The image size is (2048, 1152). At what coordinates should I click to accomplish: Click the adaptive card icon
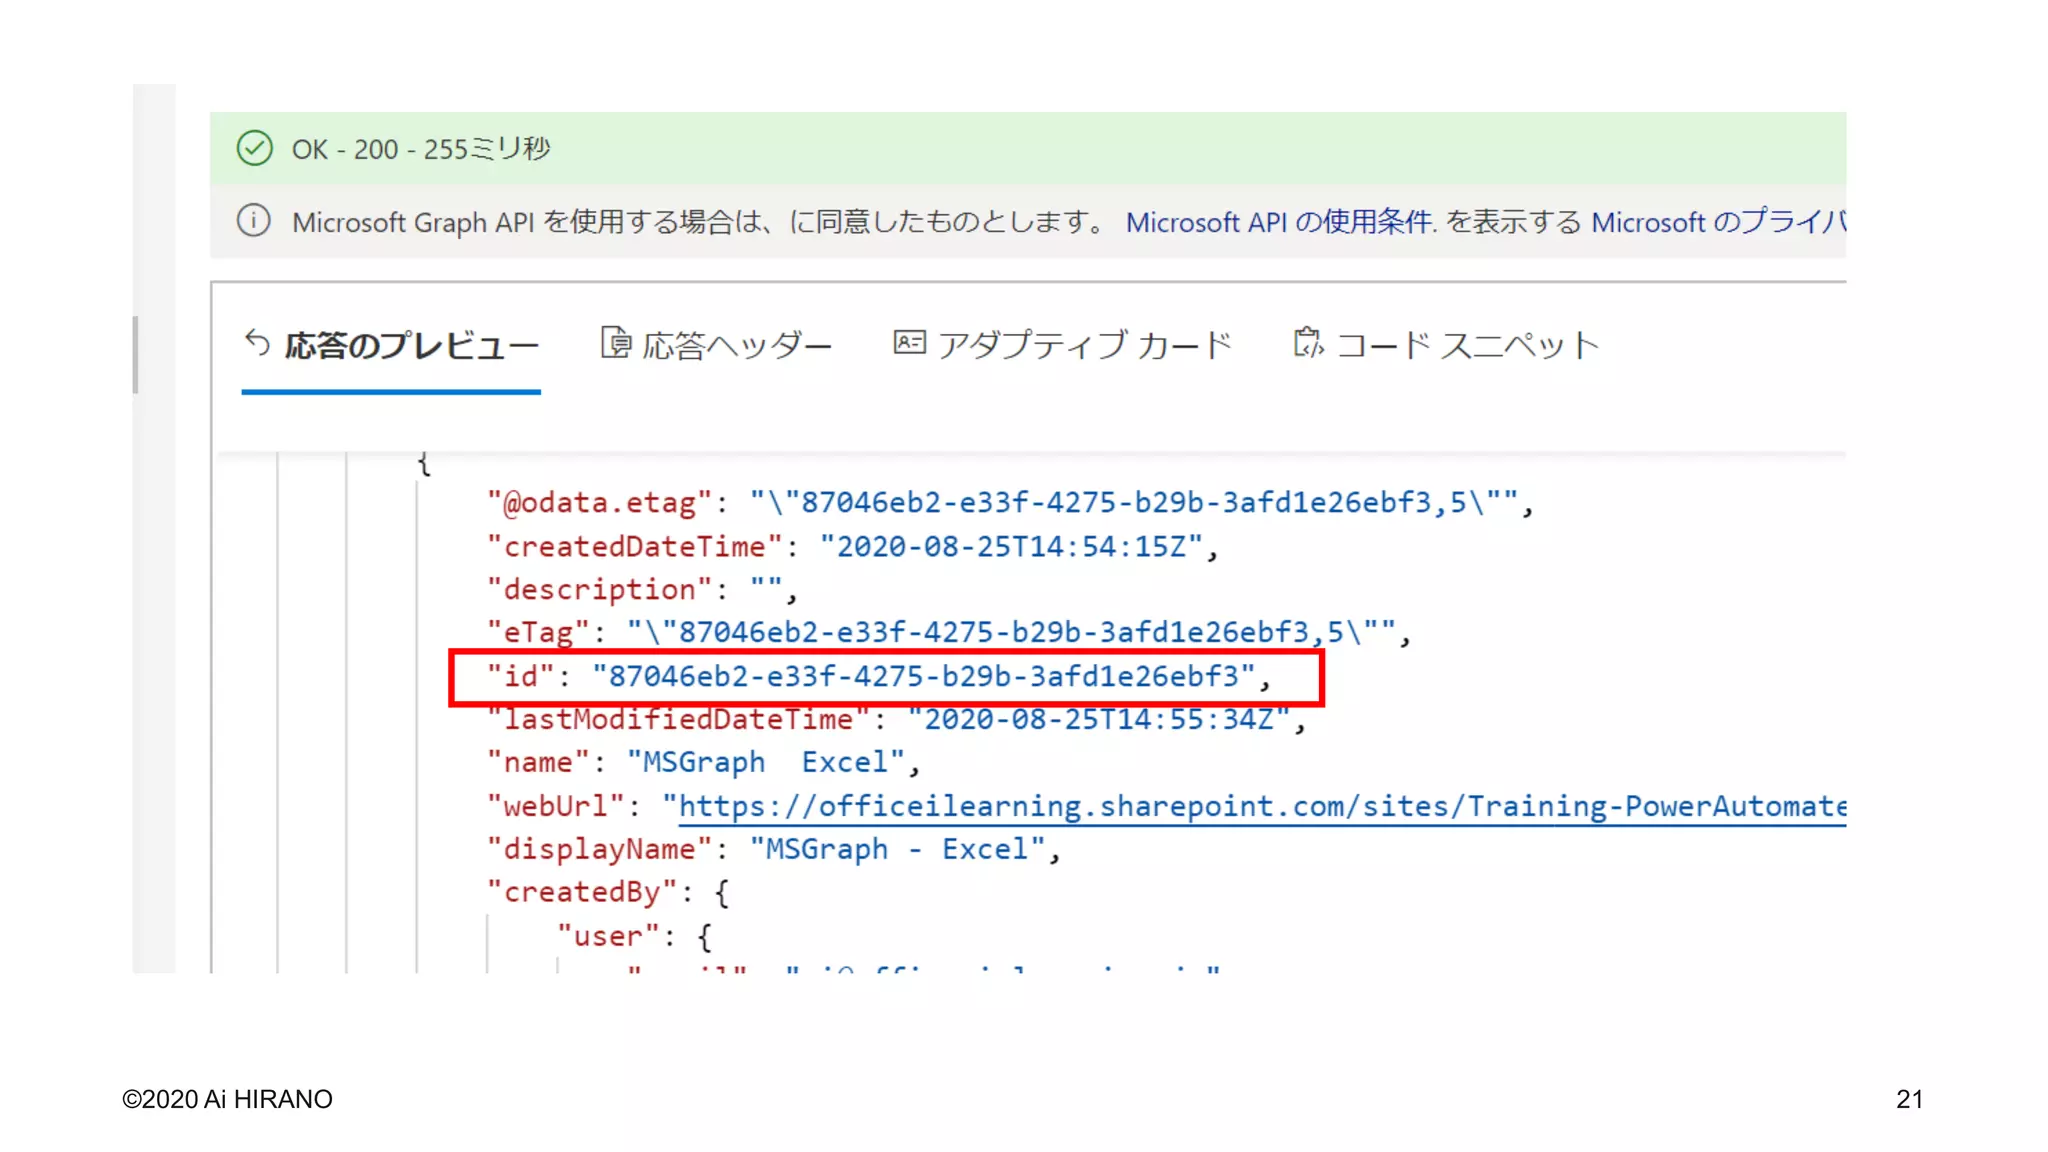908,343
